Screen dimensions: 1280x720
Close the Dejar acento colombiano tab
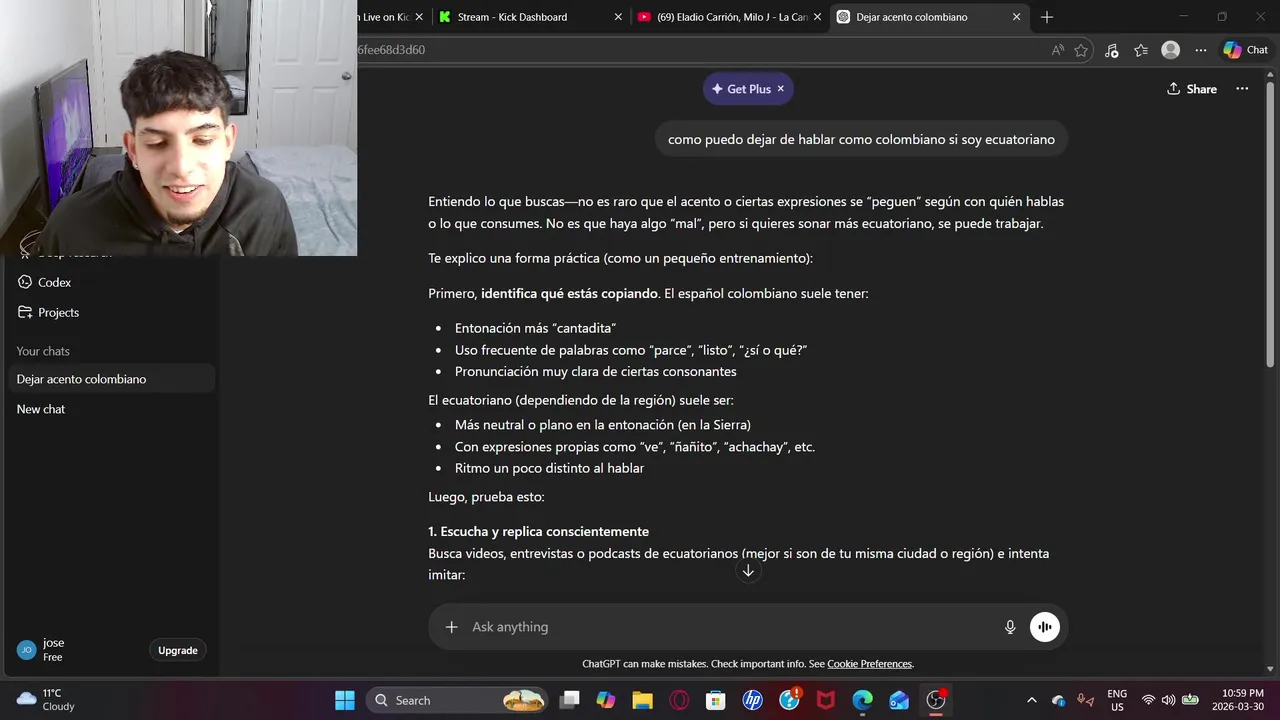(1016, 17)
